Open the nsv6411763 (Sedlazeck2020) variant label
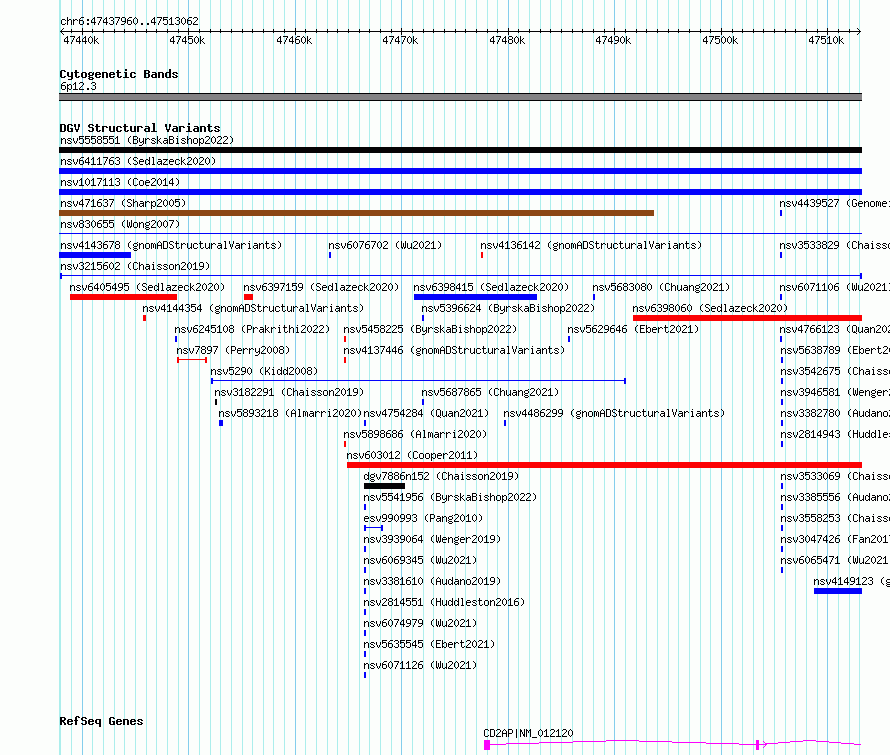The height and width of the screenshot is (755, 890). [138, 161]
